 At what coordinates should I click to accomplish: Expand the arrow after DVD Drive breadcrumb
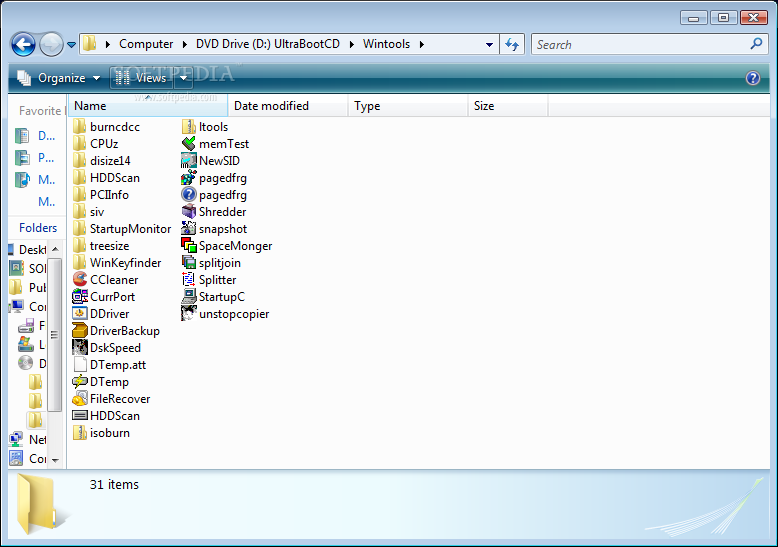352,44
